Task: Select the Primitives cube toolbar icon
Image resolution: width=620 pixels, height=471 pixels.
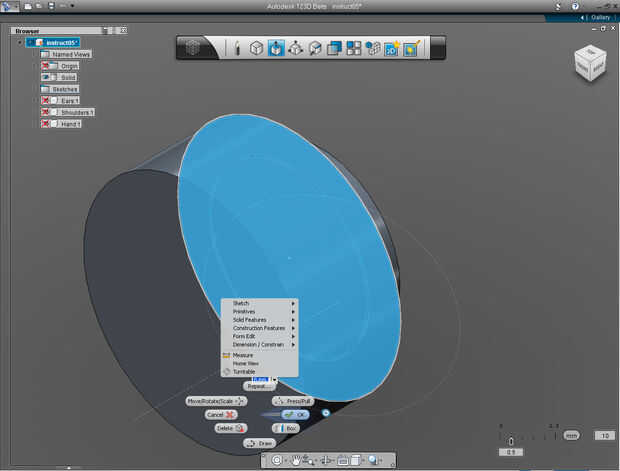Action: pyautogui.click(x=256, y=48)
